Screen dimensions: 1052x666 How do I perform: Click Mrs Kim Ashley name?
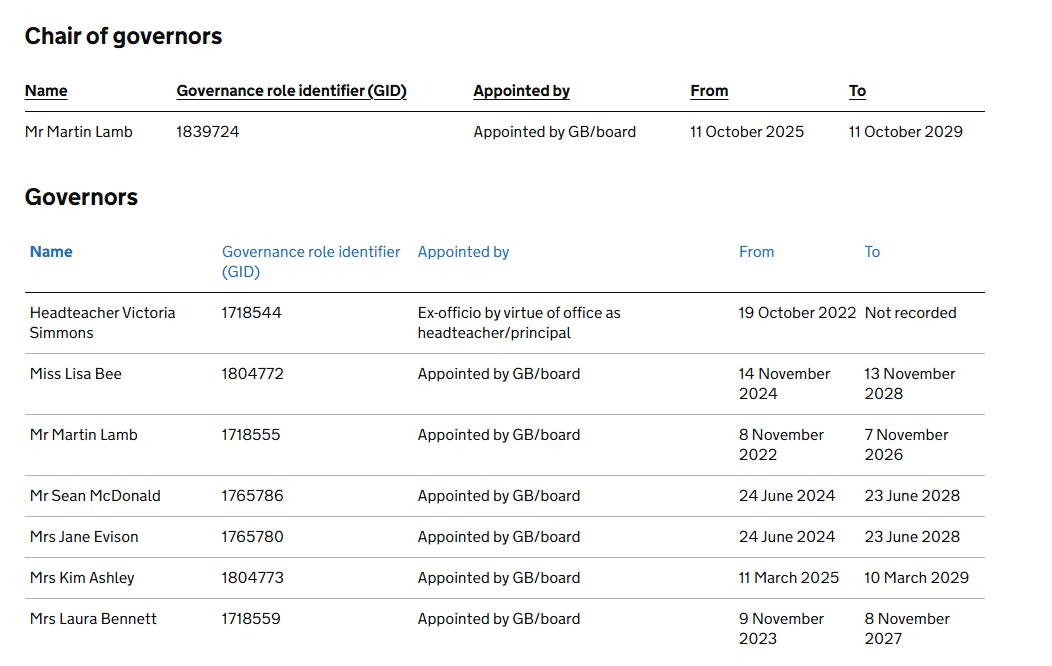[x=82, y=578]
